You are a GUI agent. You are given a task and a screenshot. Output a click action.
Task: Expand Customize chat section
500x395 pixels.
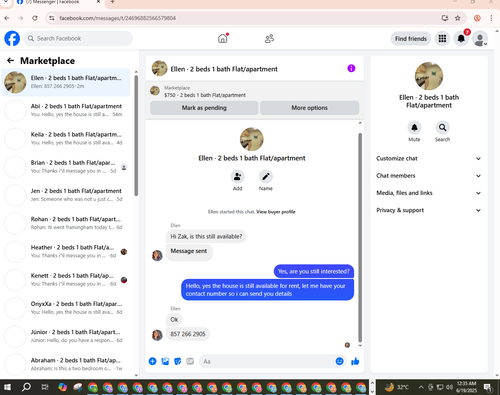429,158
